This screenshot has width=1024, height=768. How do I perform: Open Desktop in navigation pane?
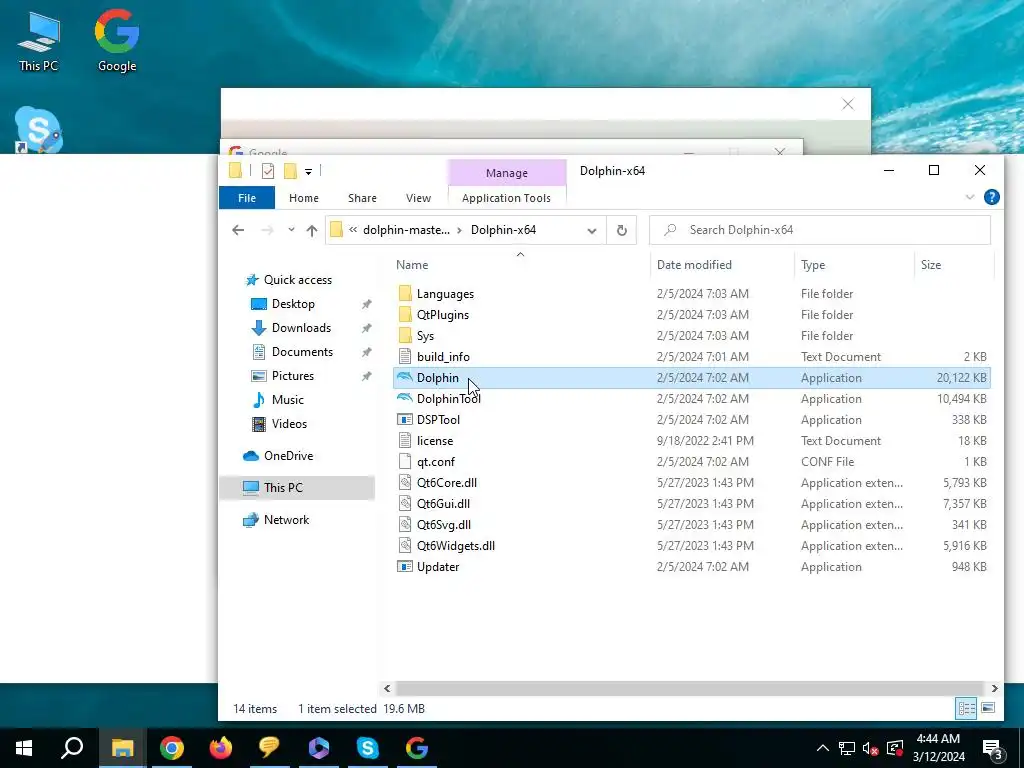pos(293,304)
